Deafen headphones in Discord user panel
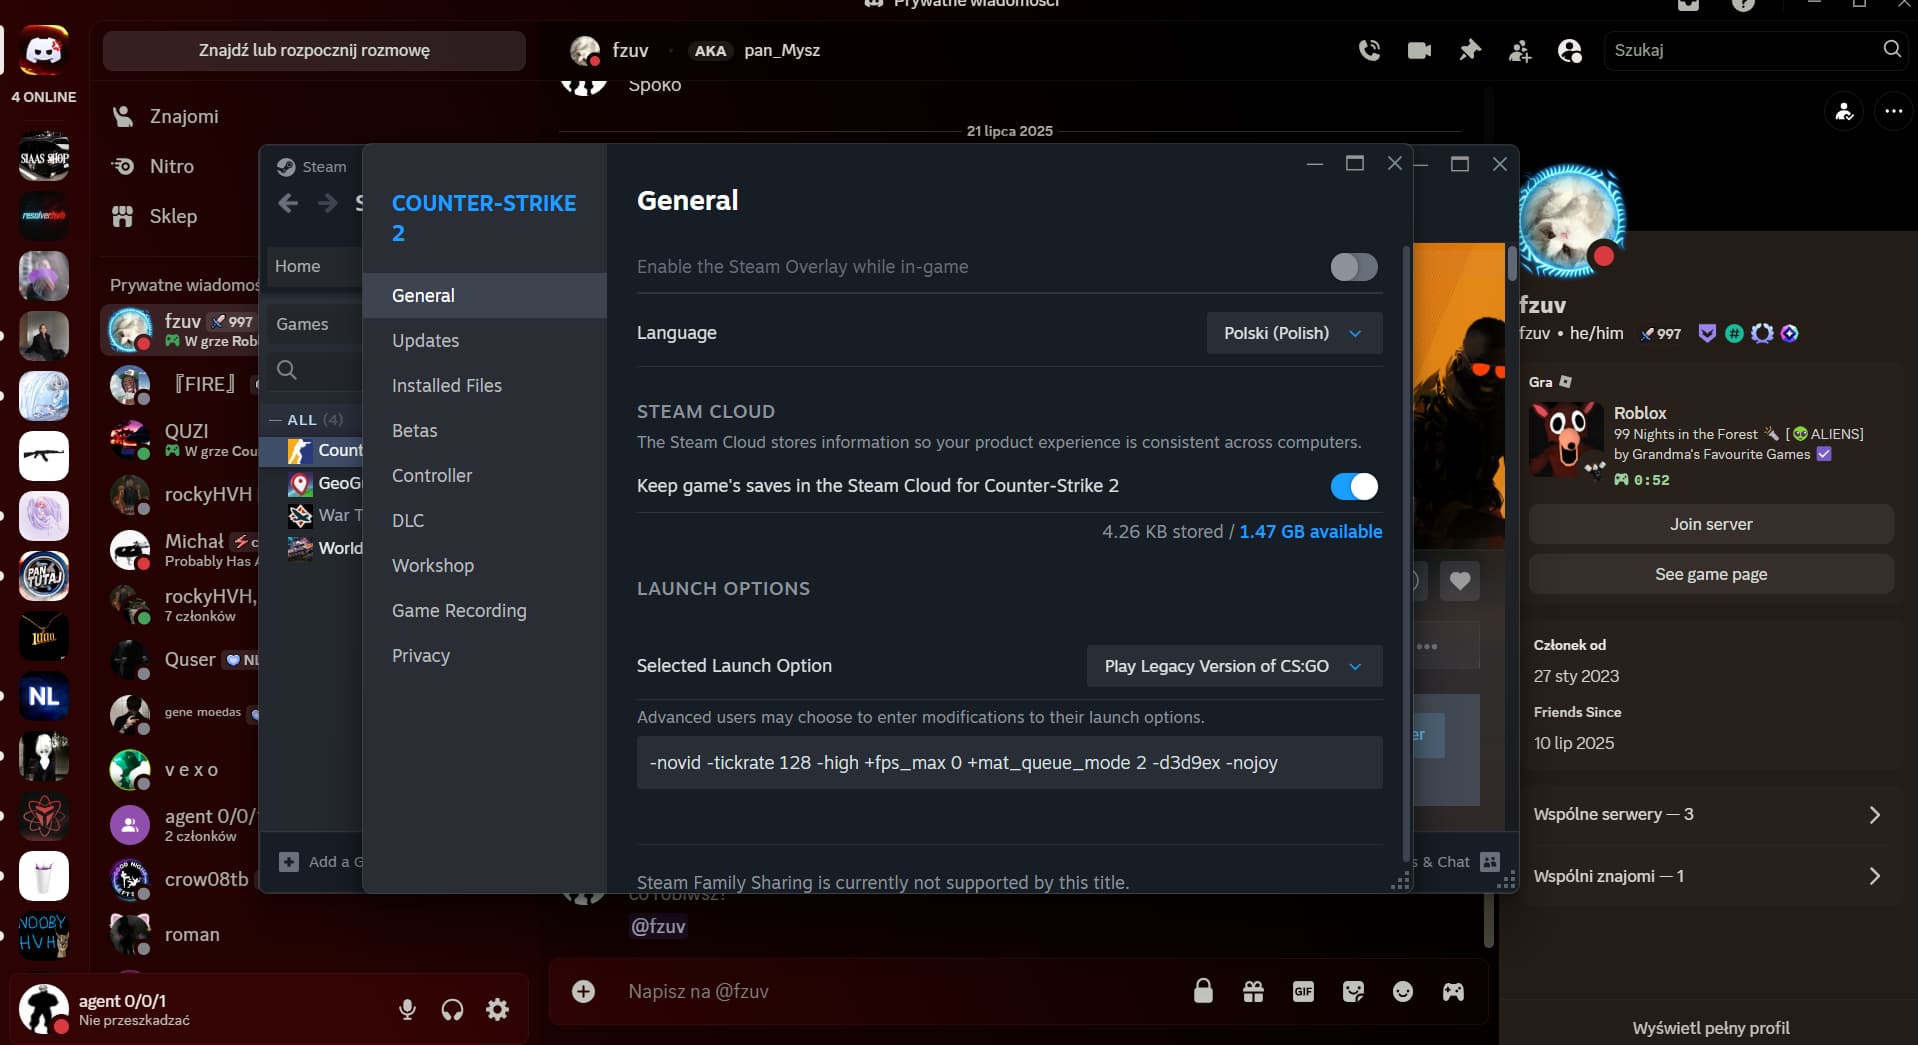Image resolution: width=1918 pixels, height=1045 pixels. pyautogui.click(x=452, y=1009)
